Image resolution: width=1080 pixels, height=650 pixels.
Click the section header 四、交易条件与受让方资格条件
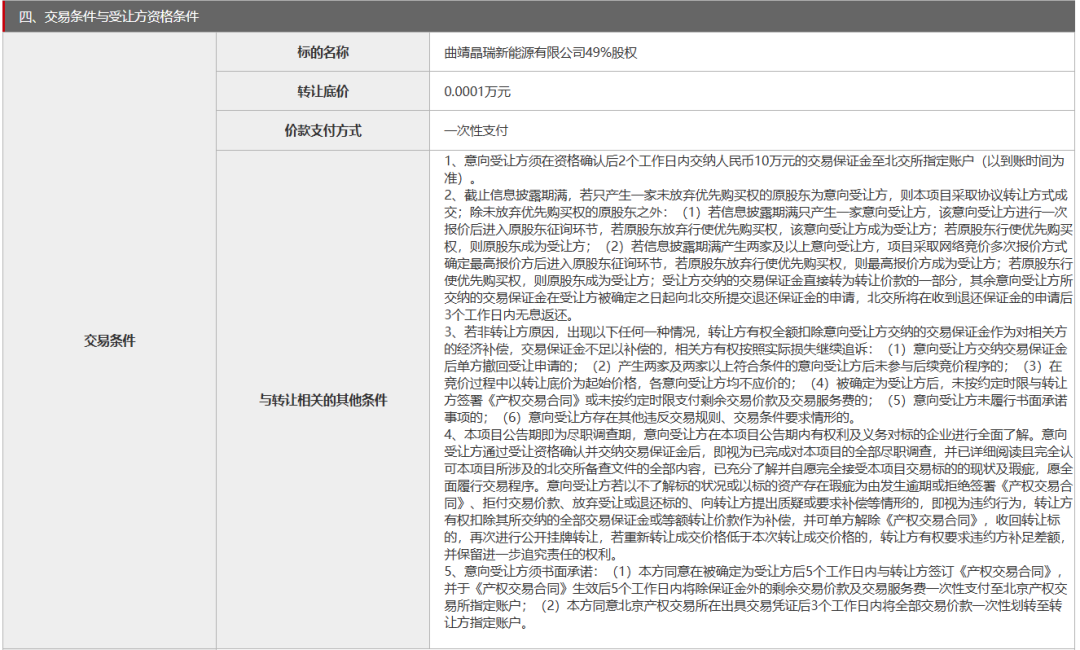pyautogui.click(x=108, y=17)
